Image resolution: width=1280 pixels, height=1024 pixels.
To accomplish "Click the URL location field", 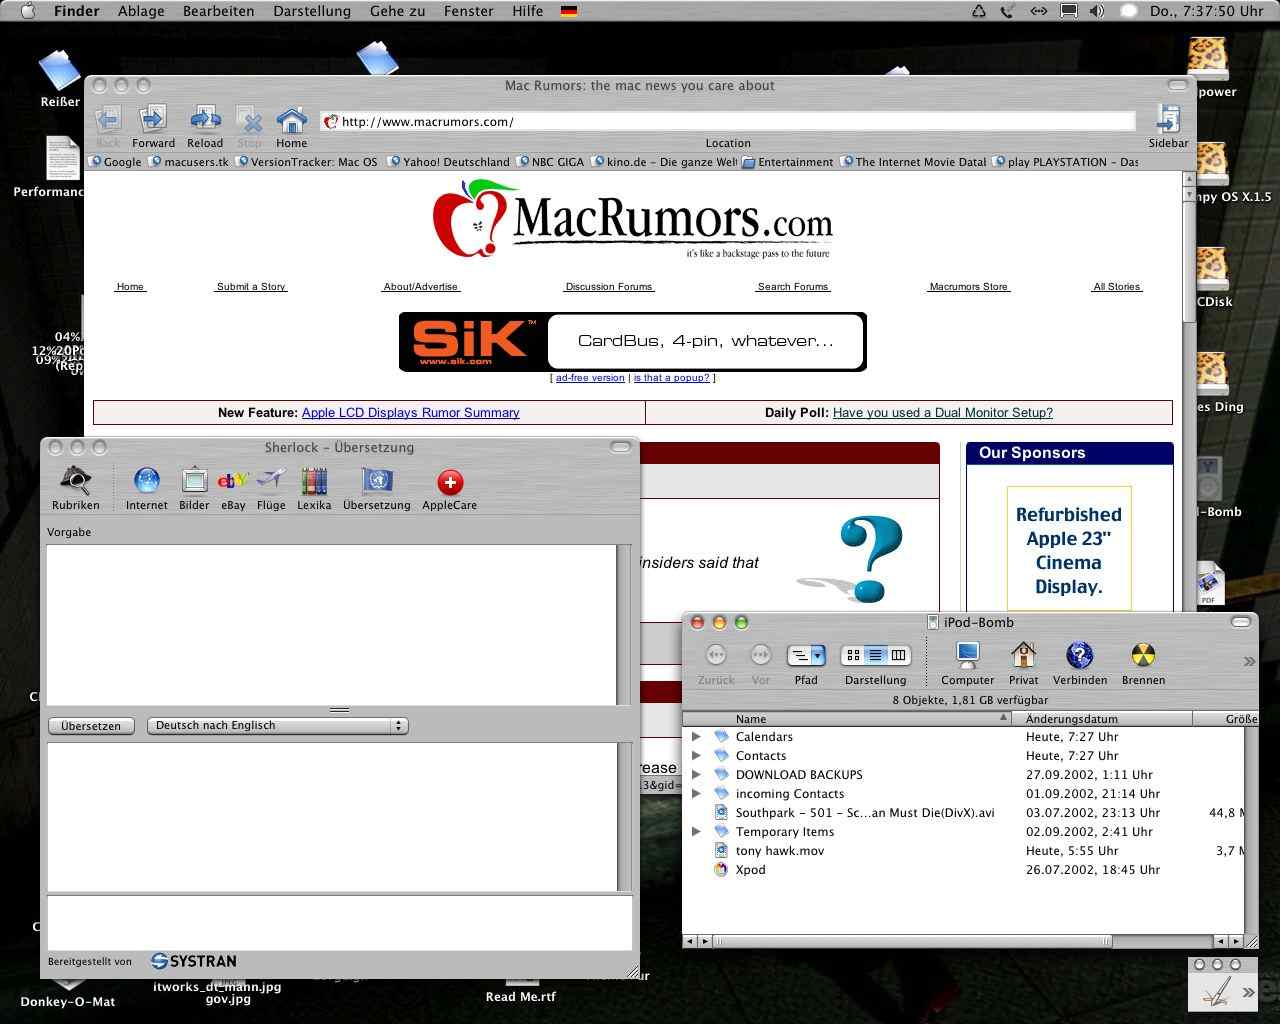I will pyautogui.click(x=728, y=121).
